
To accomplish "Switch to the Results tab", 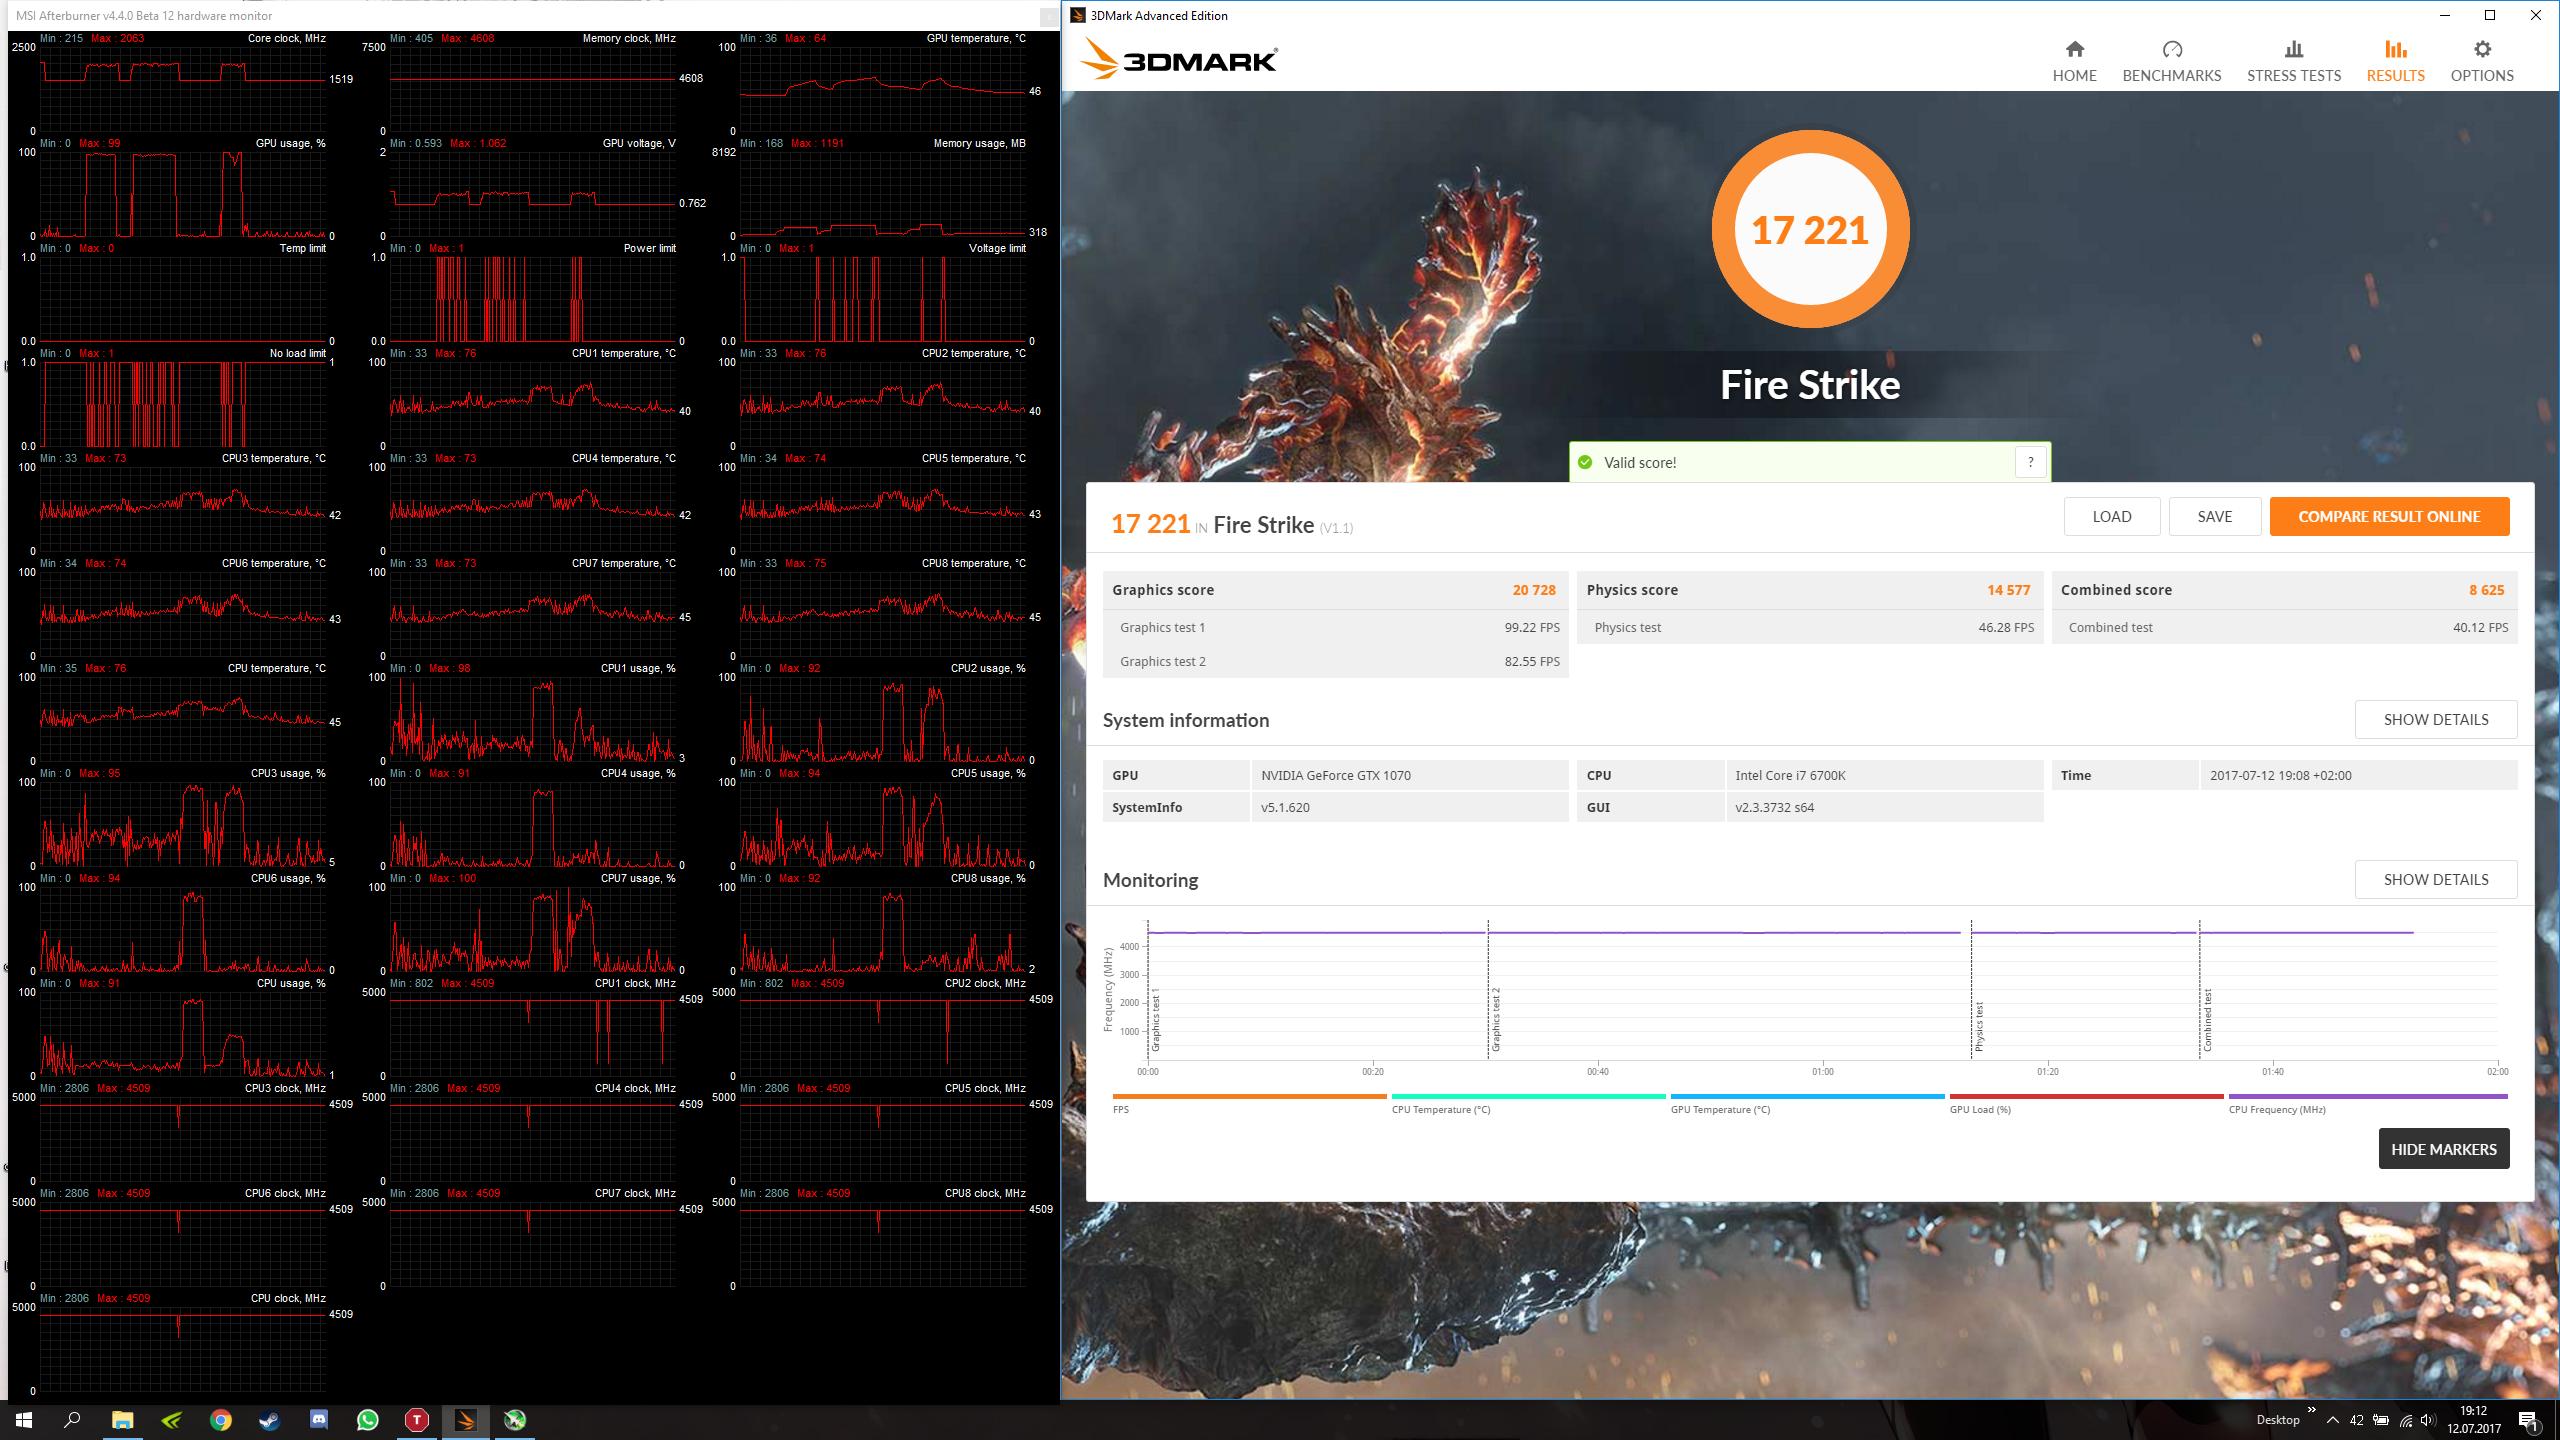I will pyautogui.click(x=2394, y=61).
